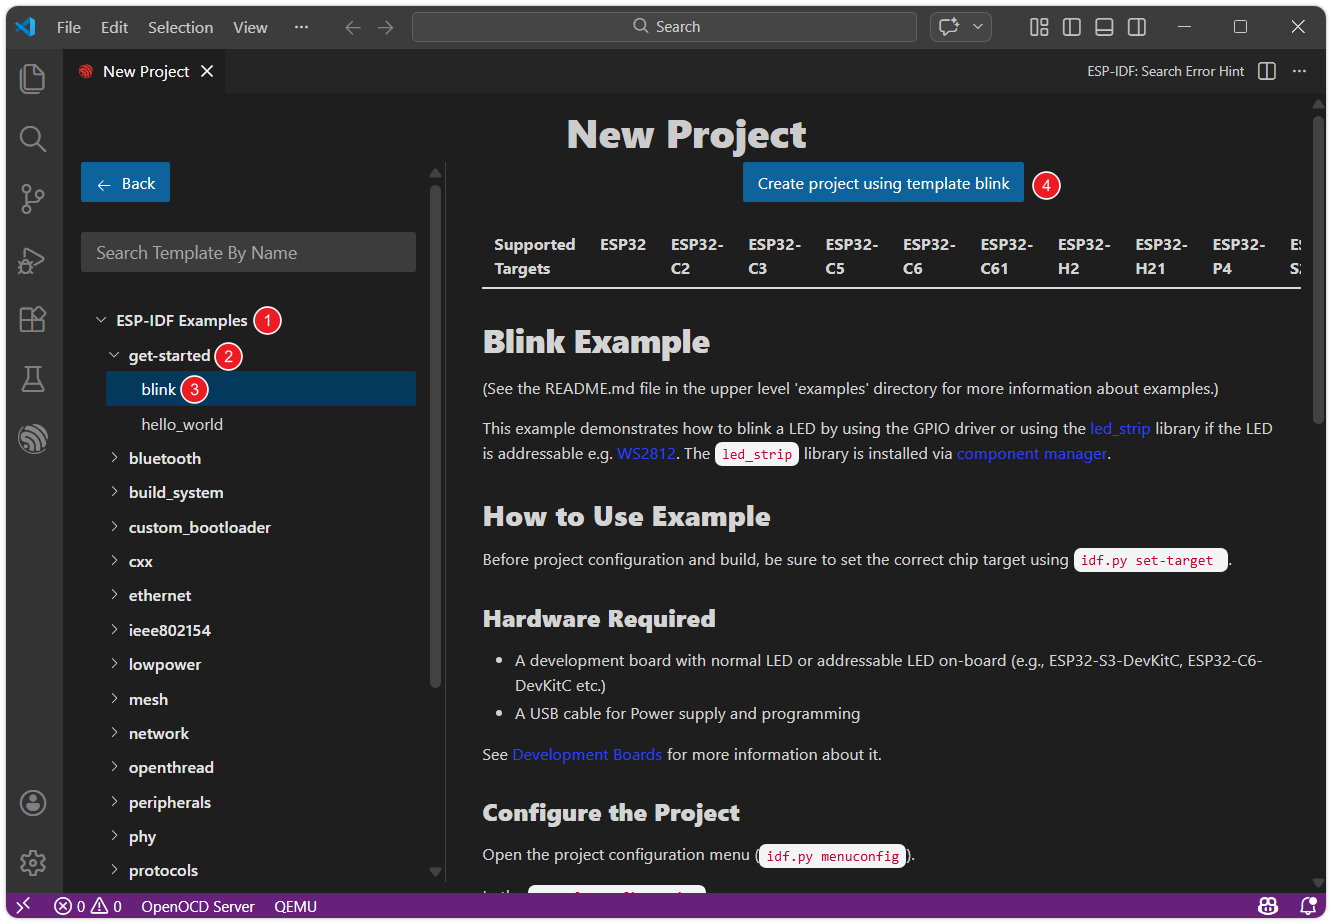The height and width of the screenshot is (924, 1332).
Task: Collapse the get-started folder
Action: 168,355
